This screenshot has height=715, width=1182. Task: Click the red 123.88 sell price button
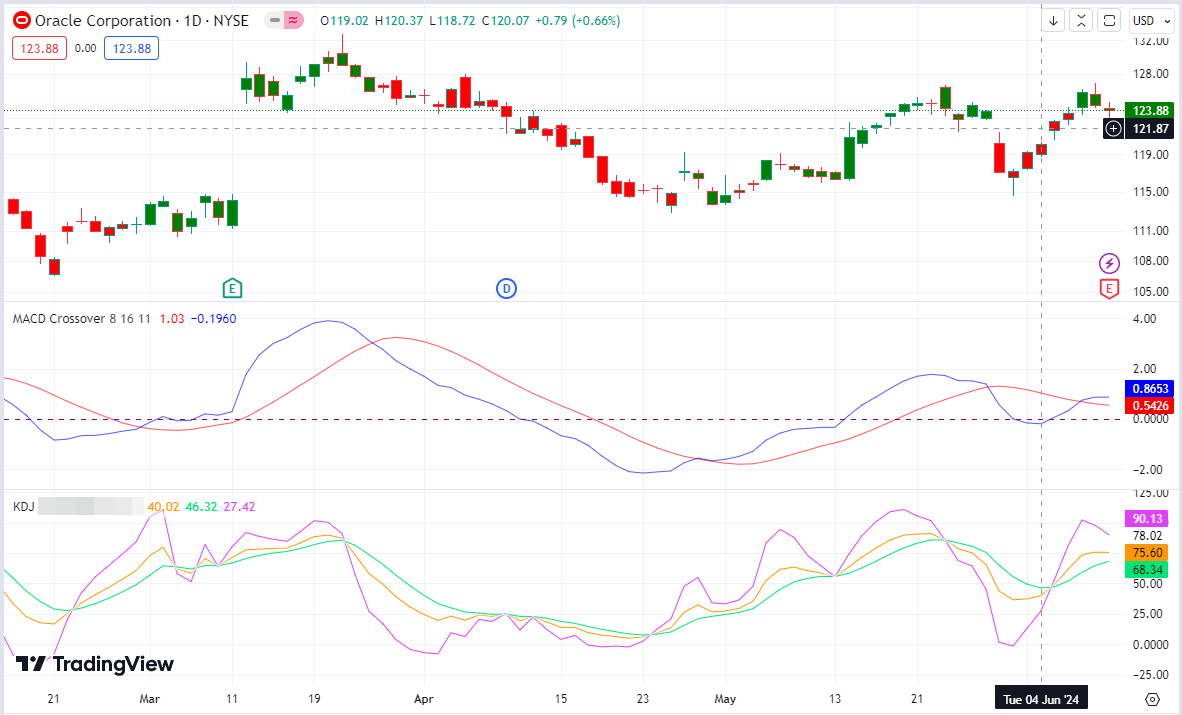39,48
